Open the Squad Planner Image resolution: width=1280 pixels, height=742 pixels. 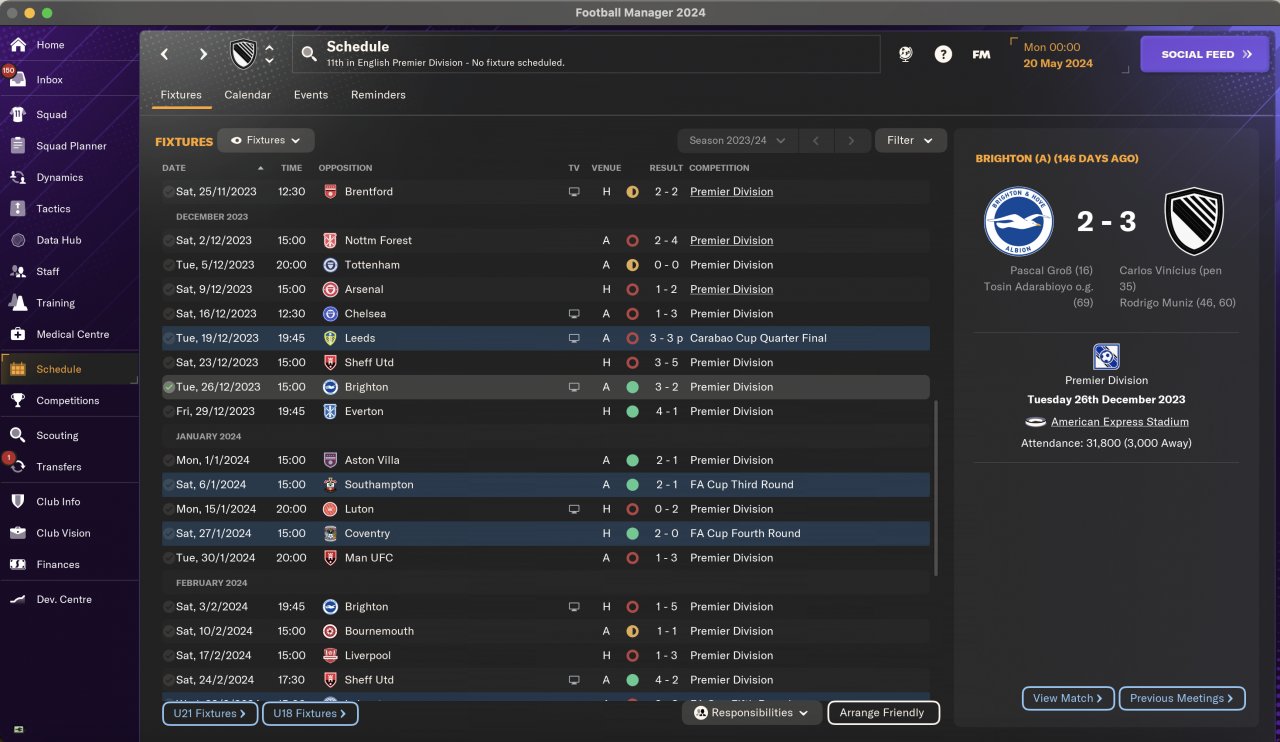point(70,146)
